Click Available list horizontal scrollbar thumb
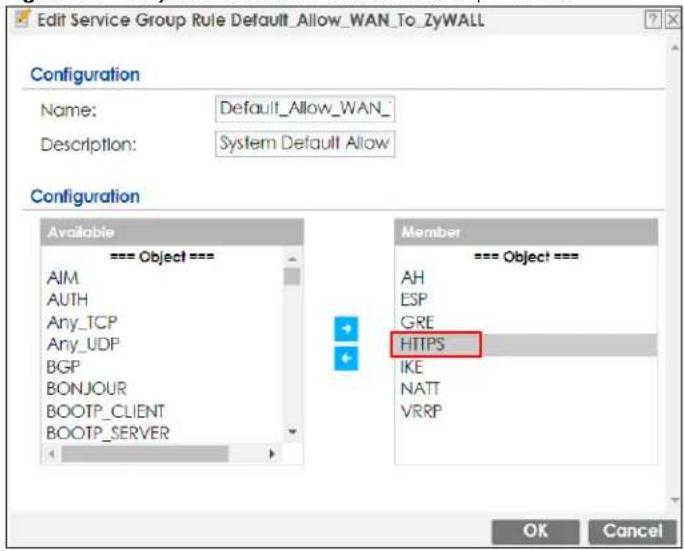 [145, 454]
